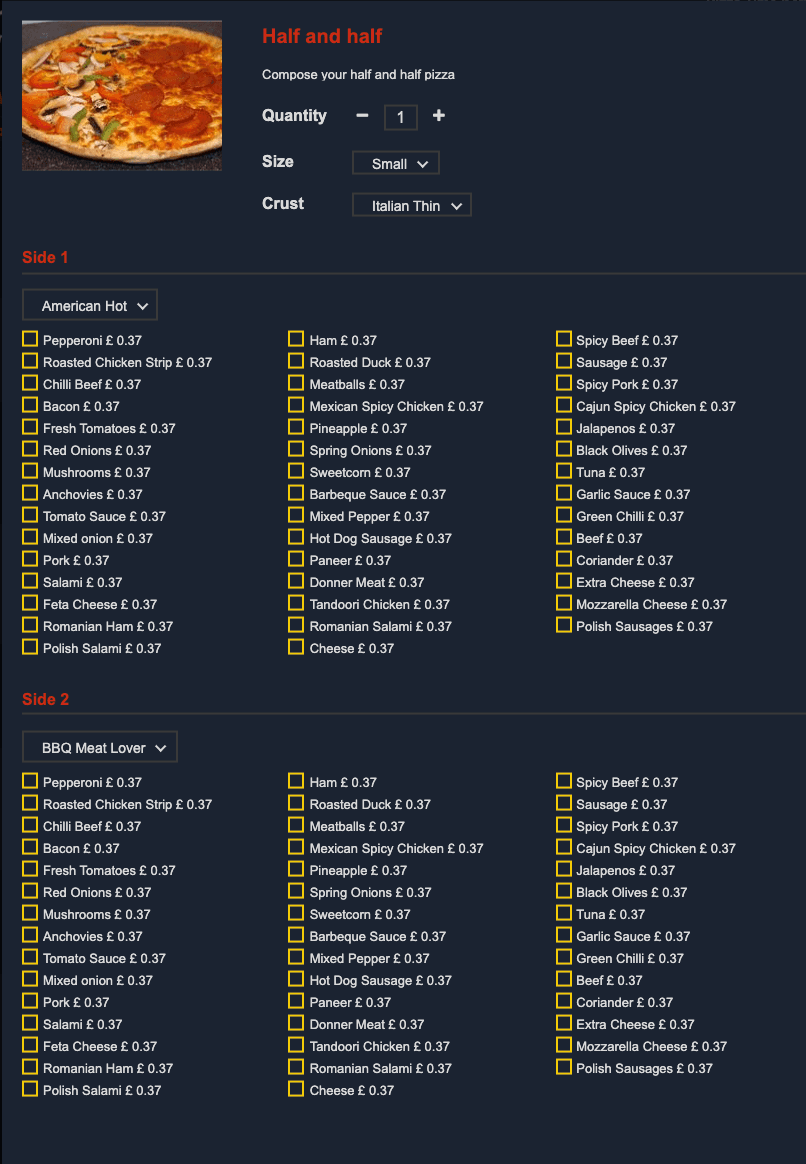Enable Barbeque Sauce under Side 2

[296, 935]
